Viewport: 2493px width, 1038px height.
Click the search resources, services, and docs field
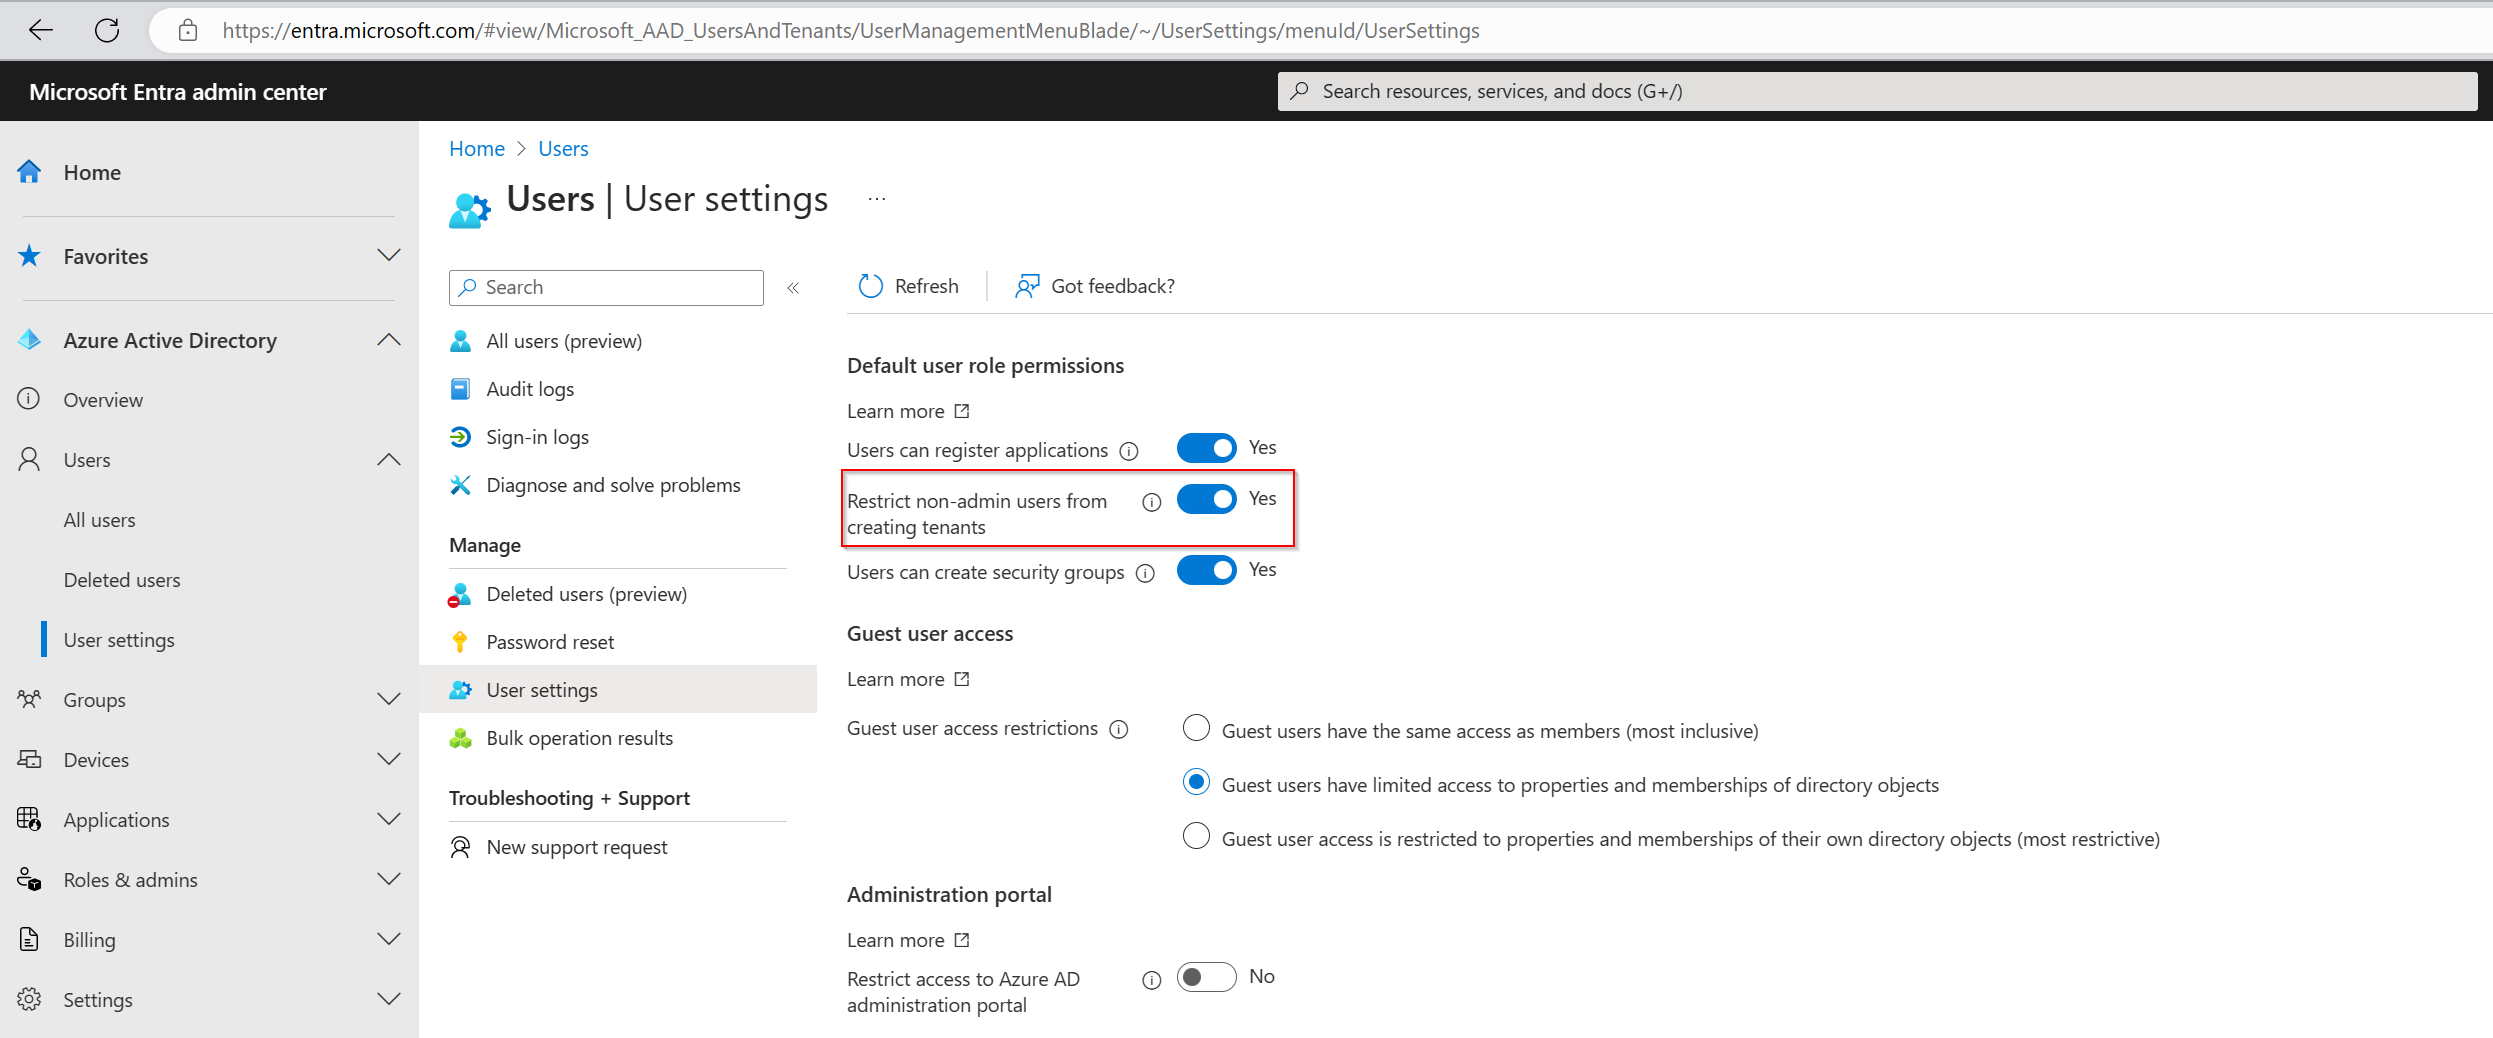pos(1876,91)
